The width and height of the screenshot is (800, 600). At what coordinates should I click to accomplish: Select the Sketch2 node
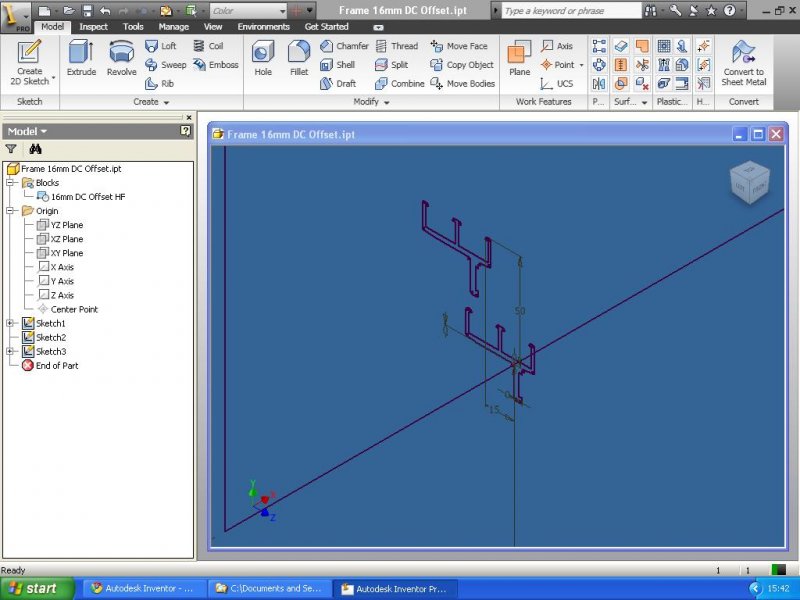click(x=44, y=337)
